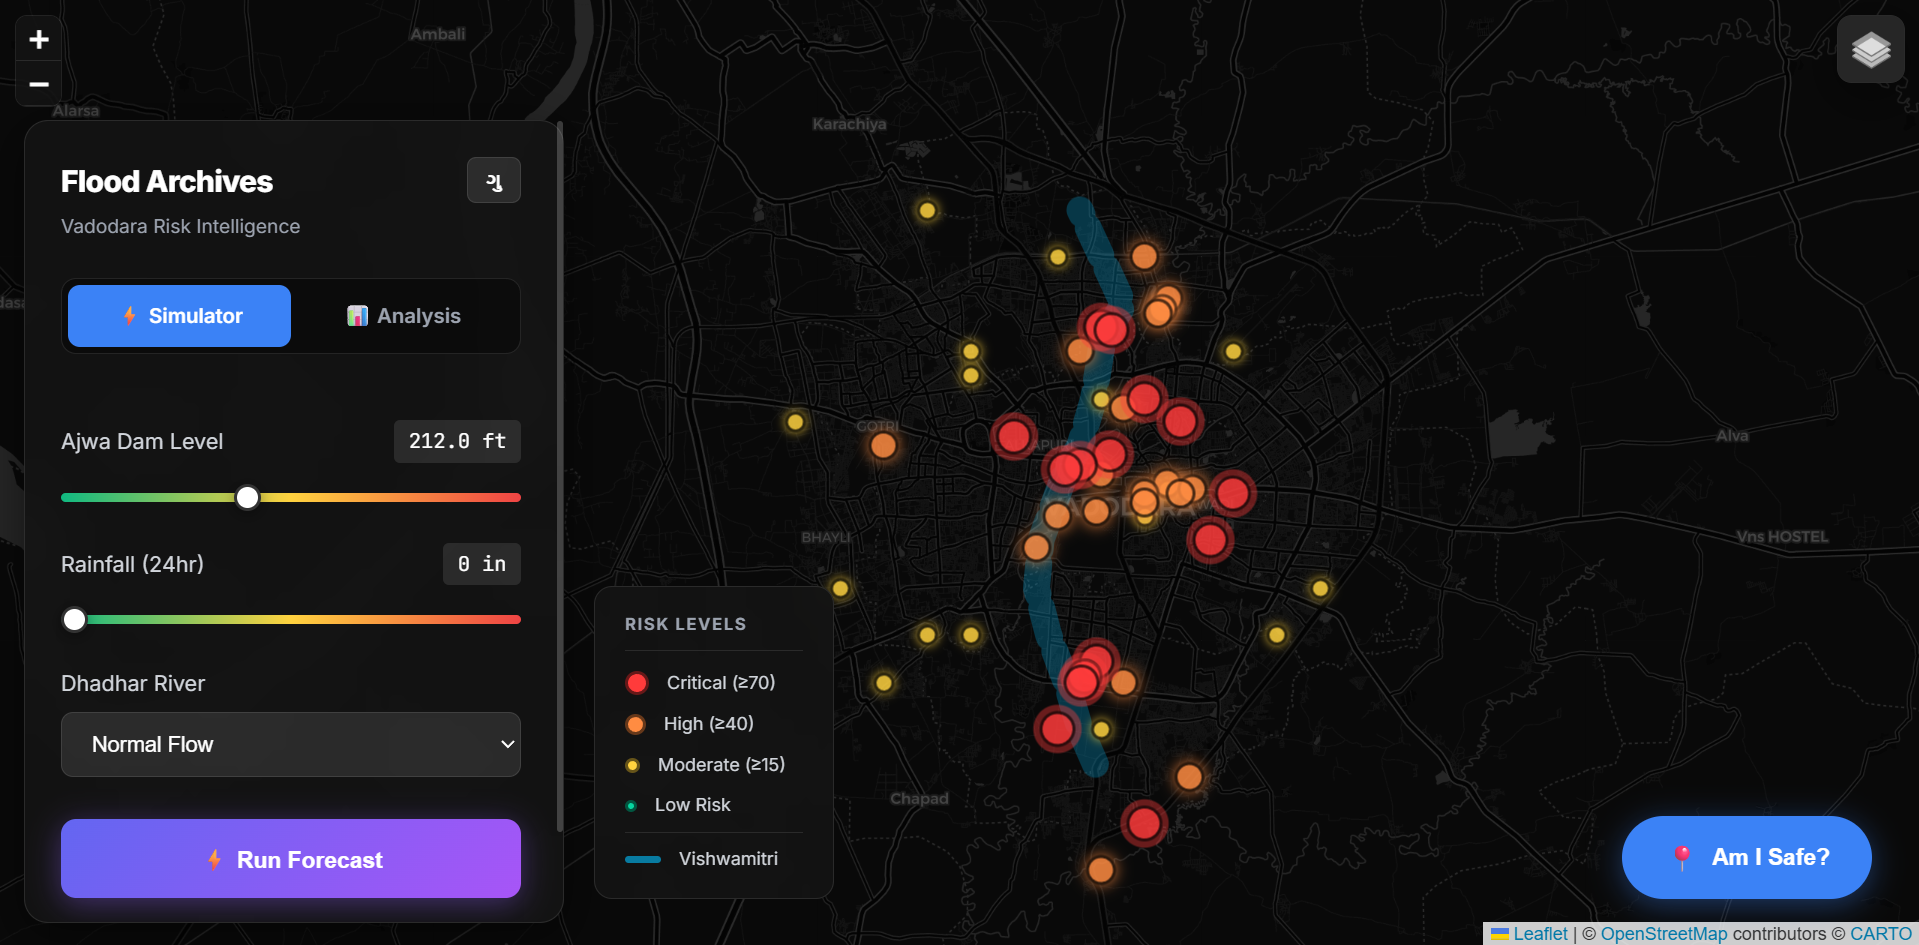This screenshot has height=945, width=1919.
Task: Click the Rainfall (24hr) slider handle
Action: 74,619
